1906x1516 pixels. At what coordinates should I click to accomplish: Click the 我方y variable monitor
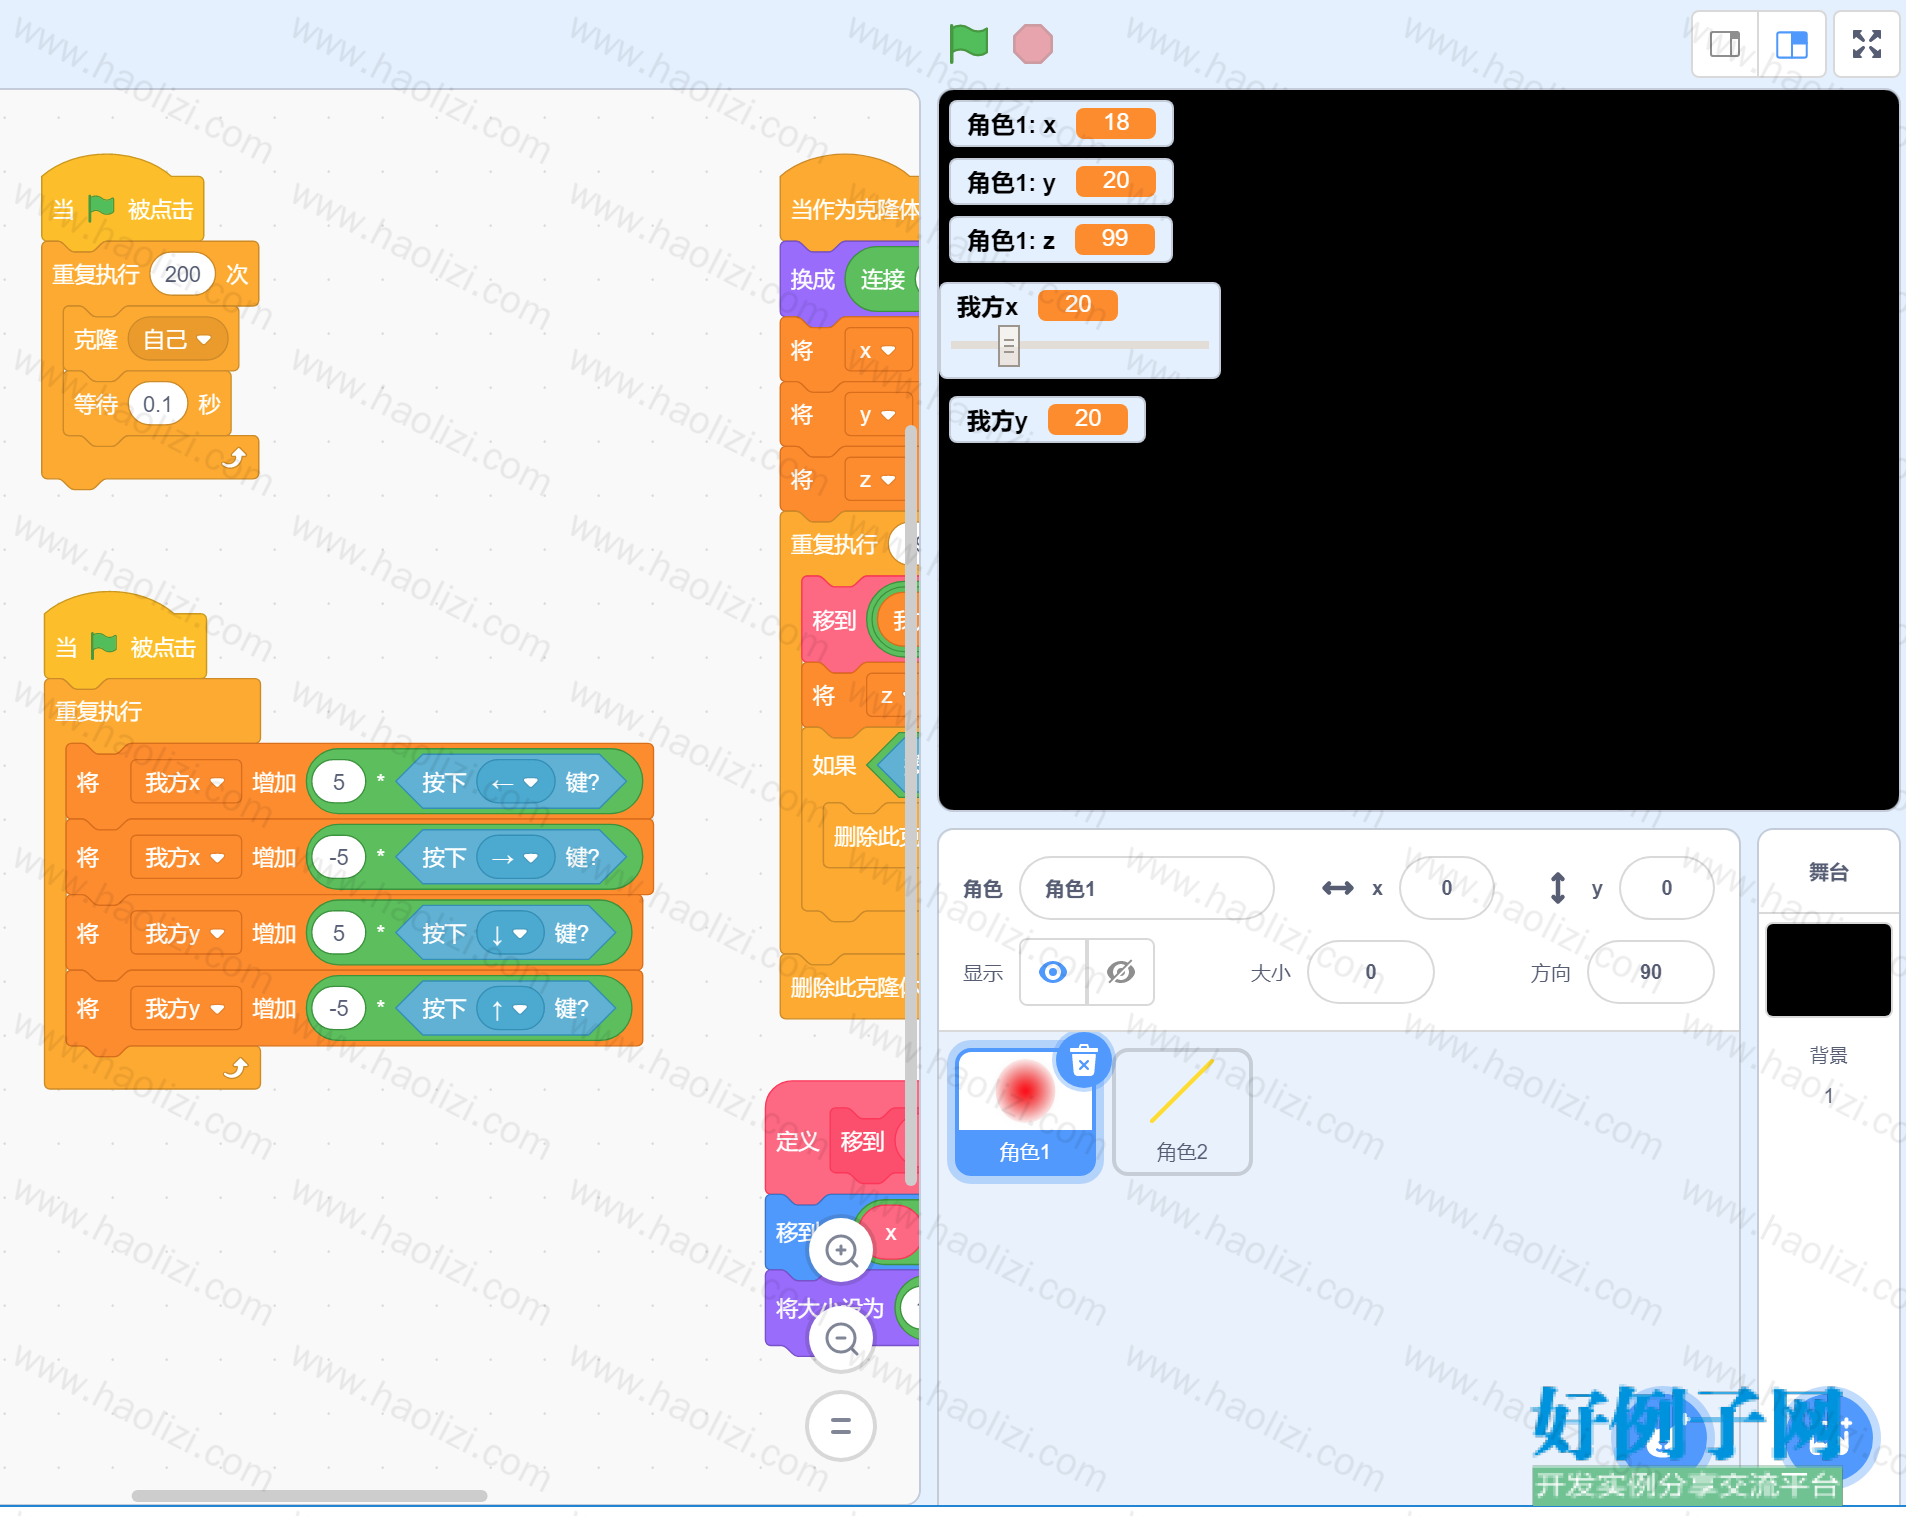1047,420
